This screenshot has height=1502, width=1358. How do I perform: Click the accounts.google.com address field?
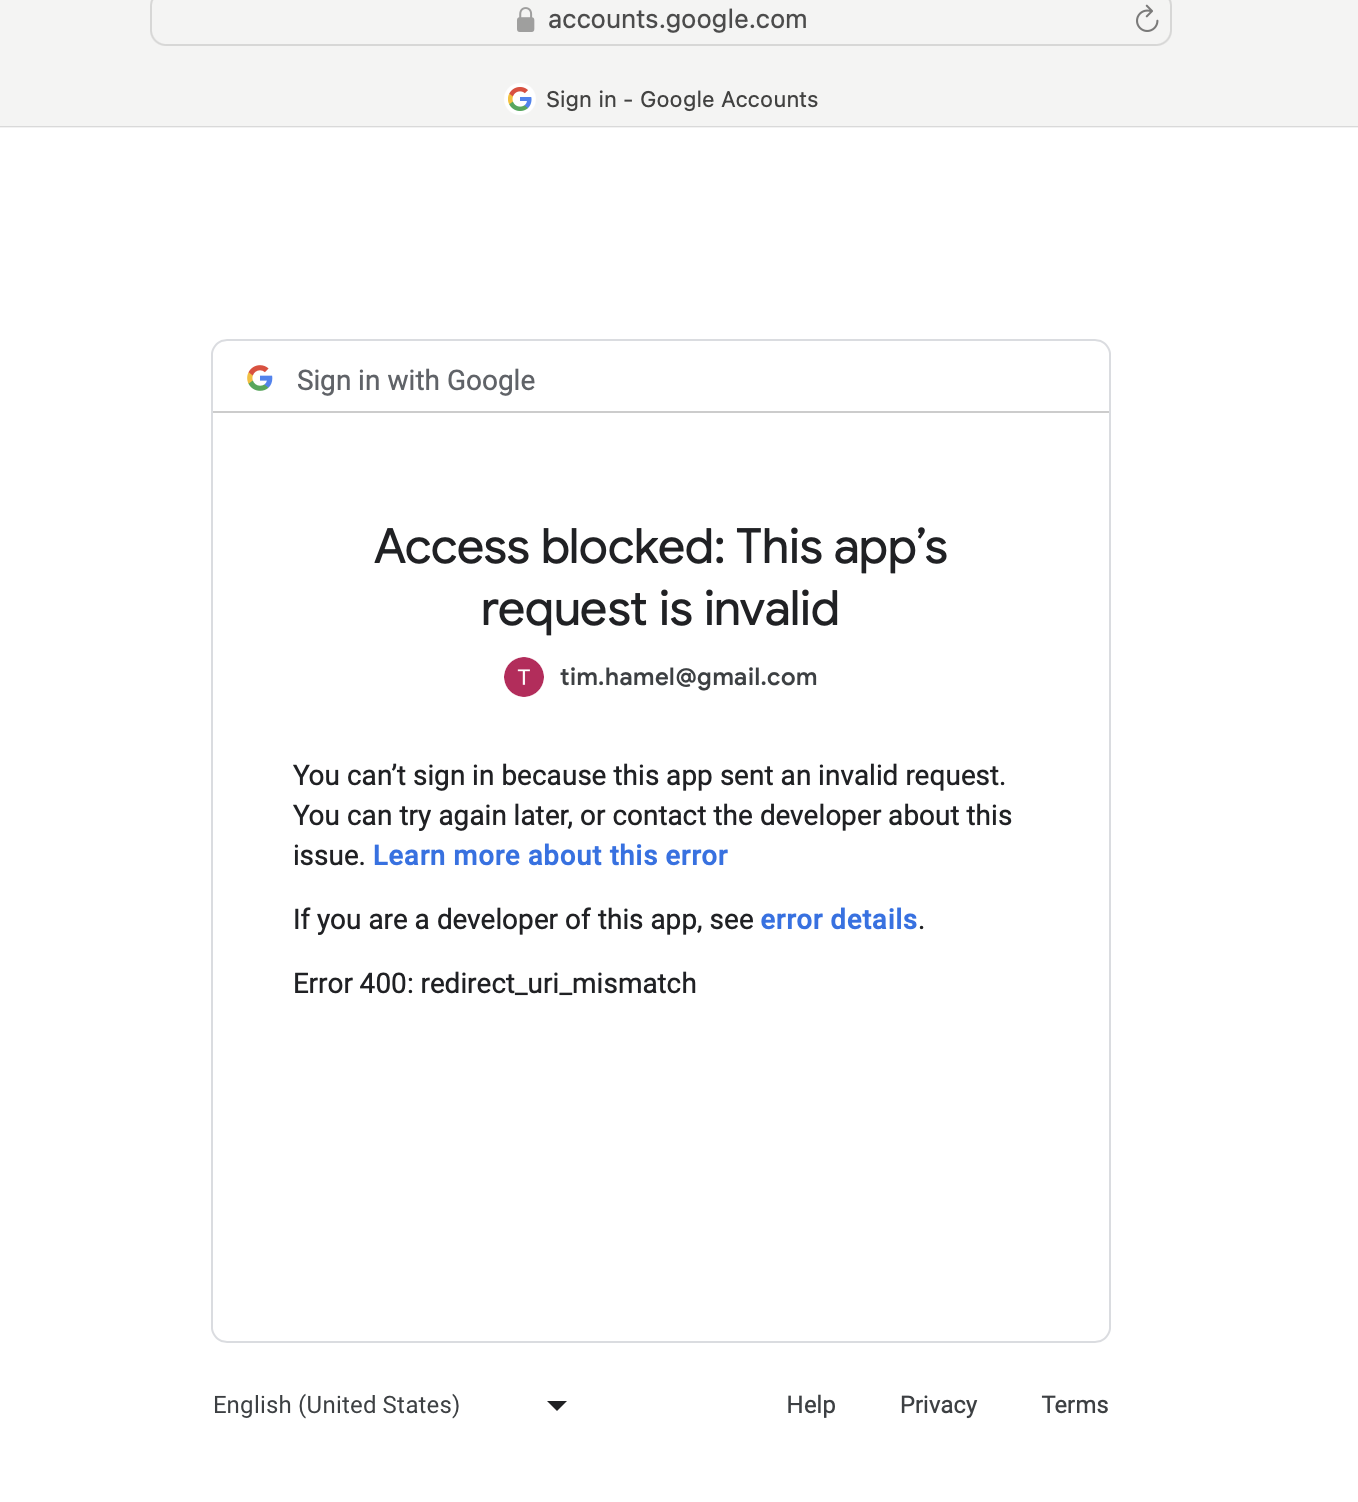677,20
